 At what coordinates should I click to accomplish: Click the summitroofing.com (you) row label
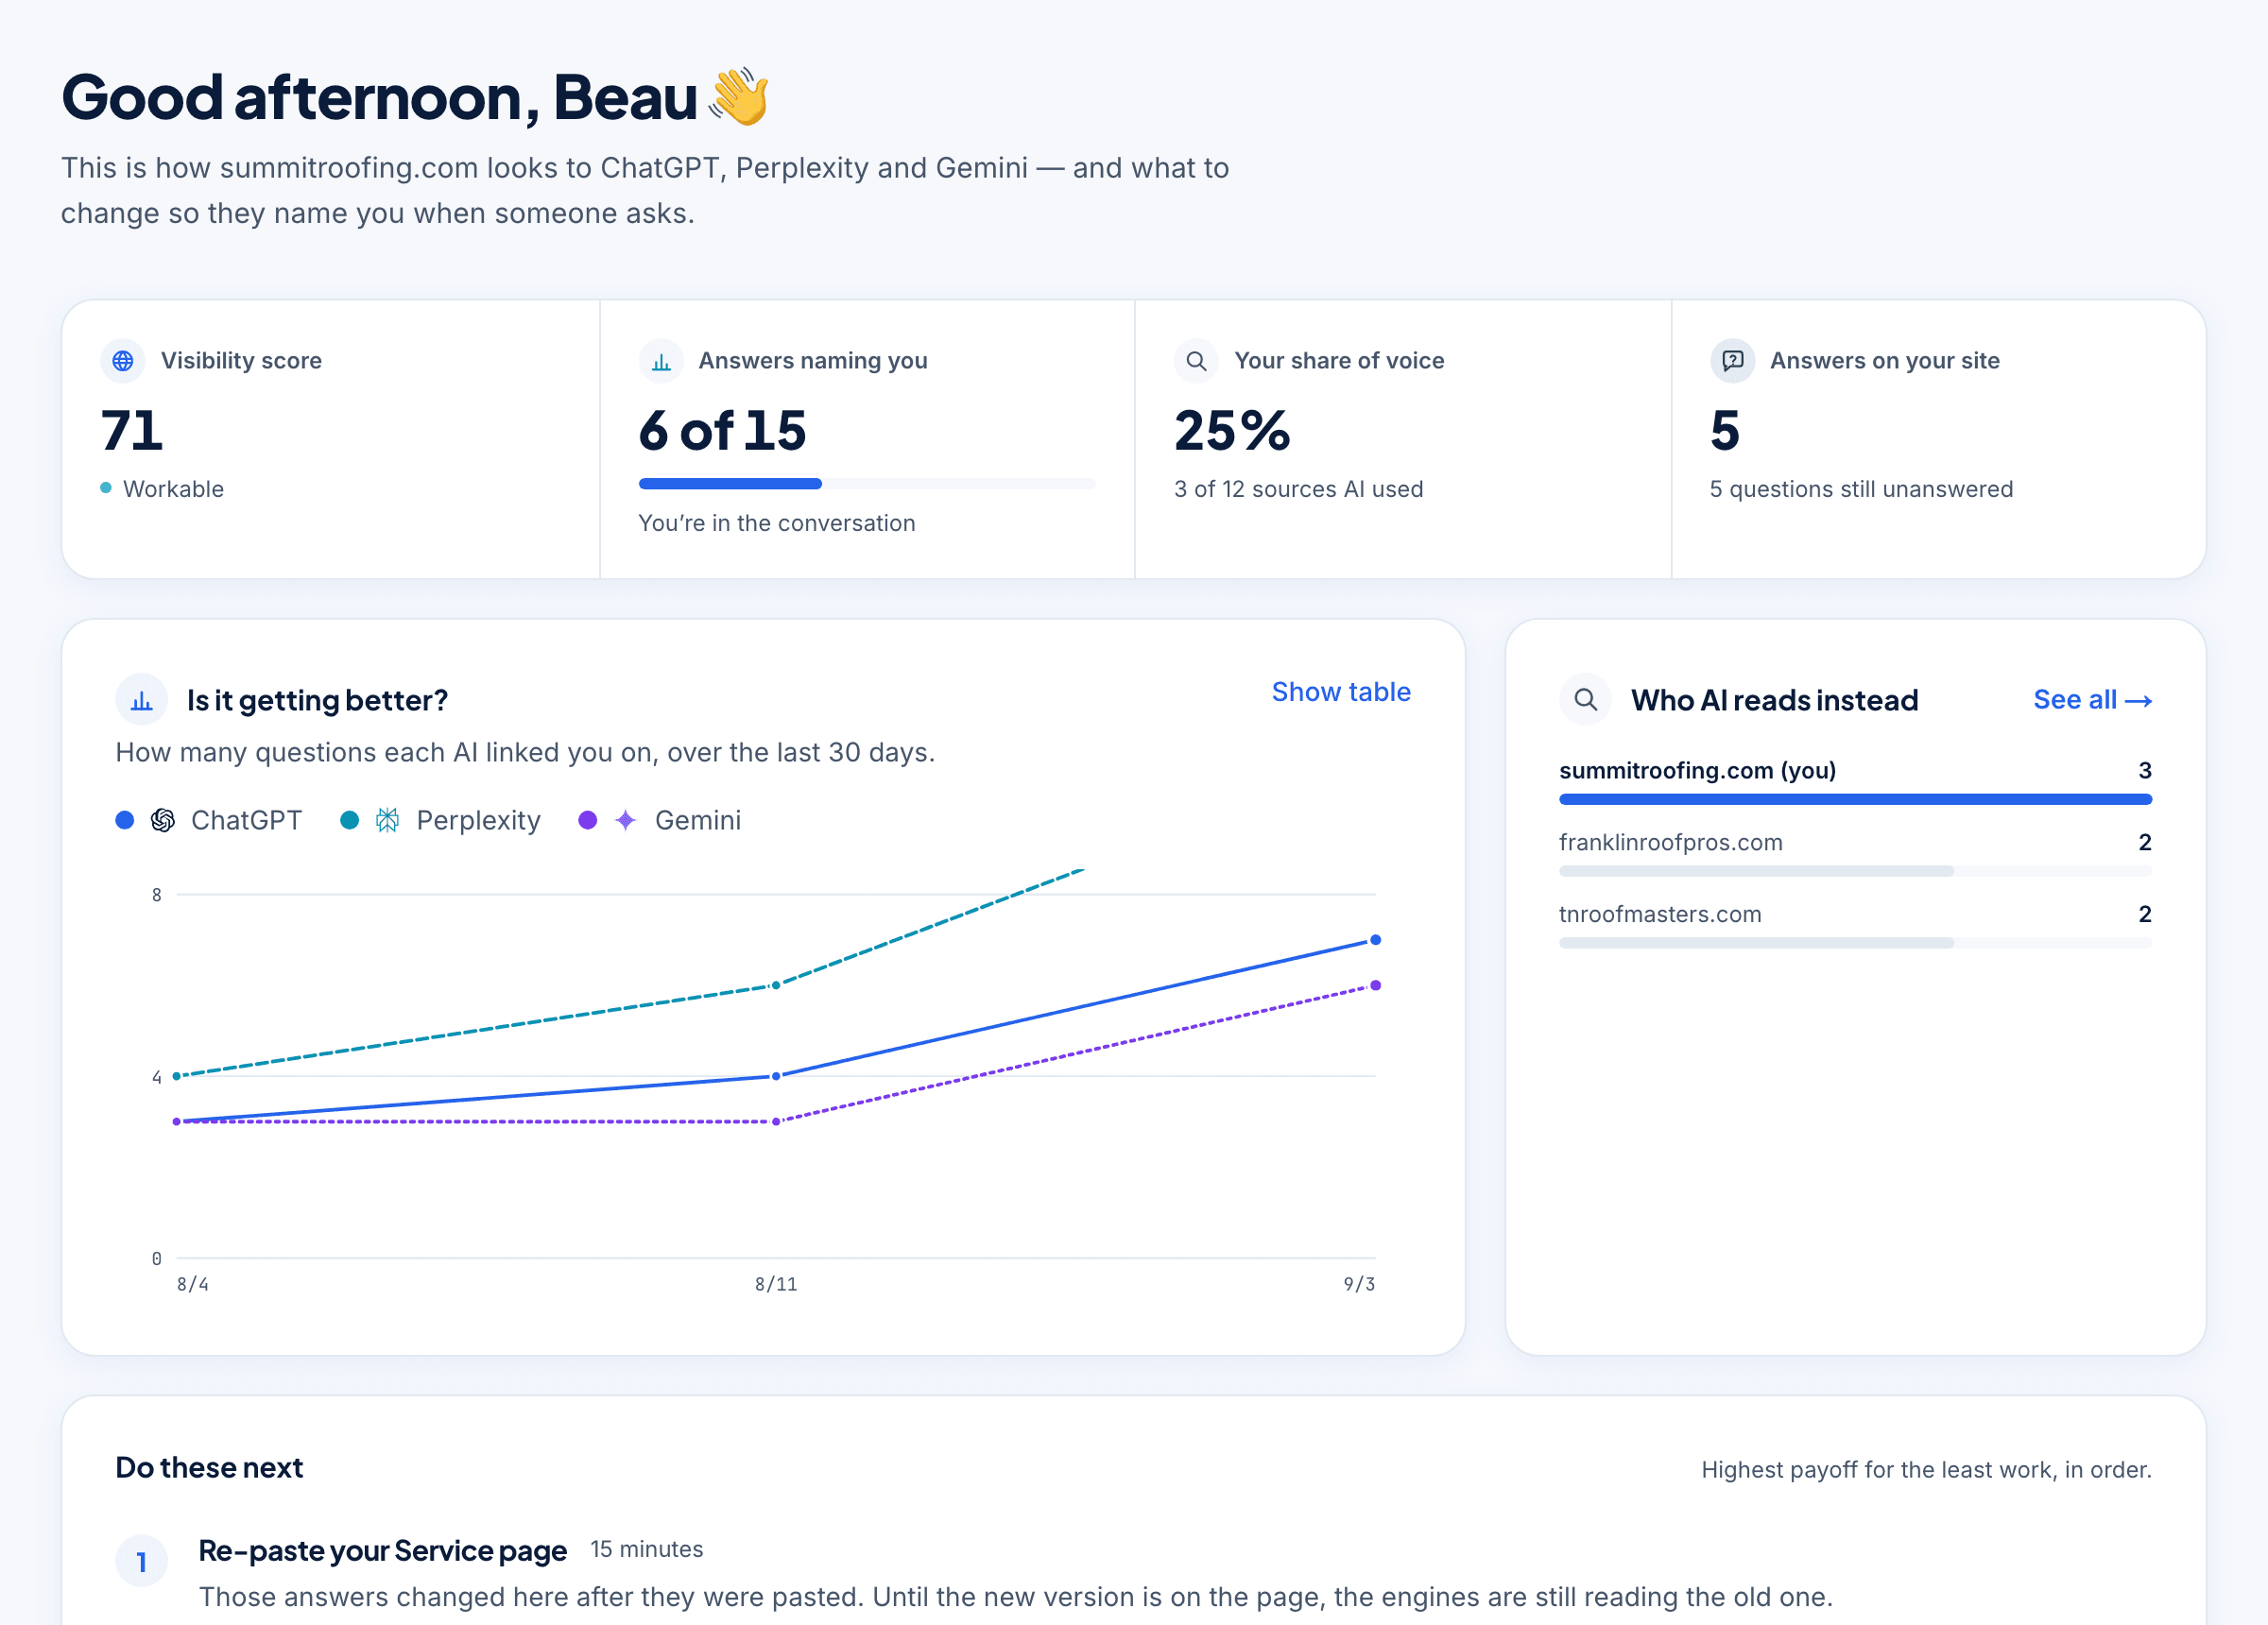[x=1697, y=770]
